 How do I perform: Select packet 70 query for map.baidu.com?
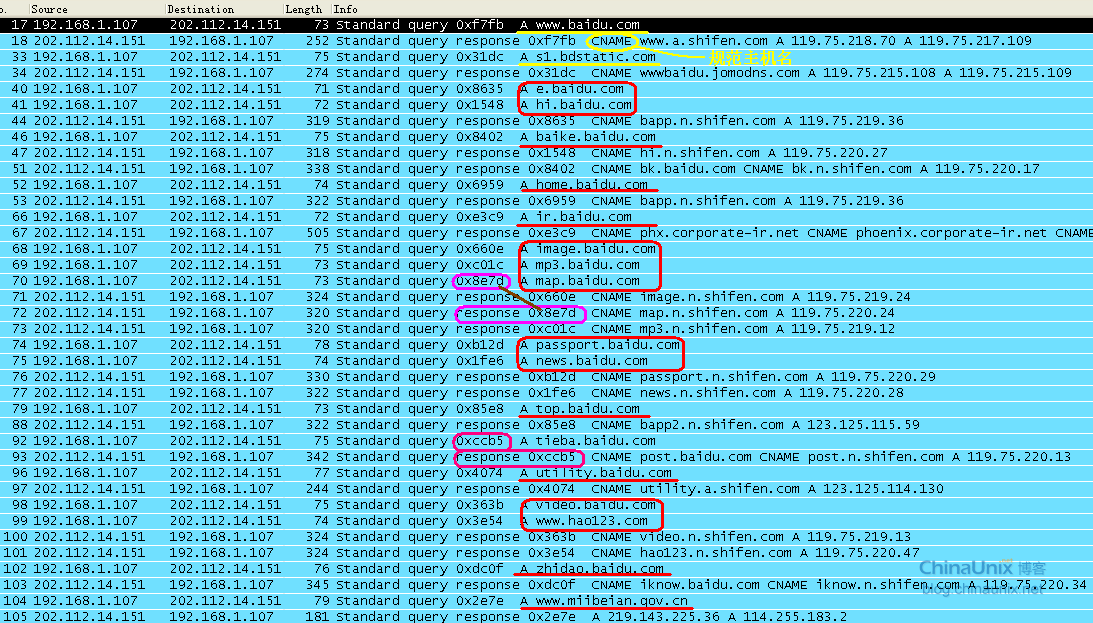pyautogui.click(x=400, y=281)
